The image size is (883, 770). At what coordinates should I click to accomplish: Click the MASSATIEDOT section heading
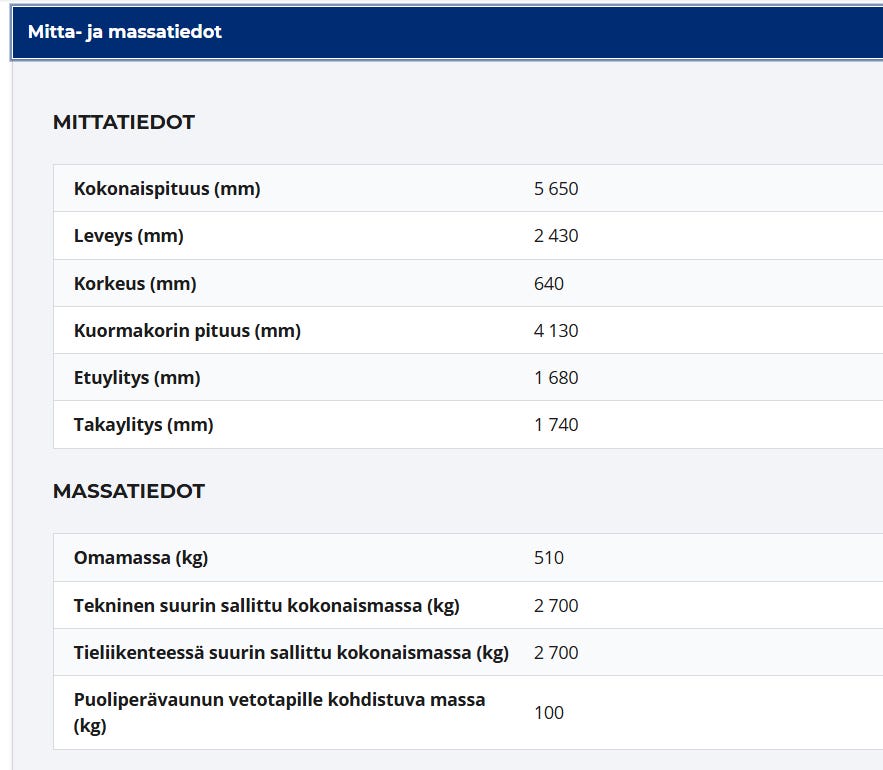[x=129, y=491]
